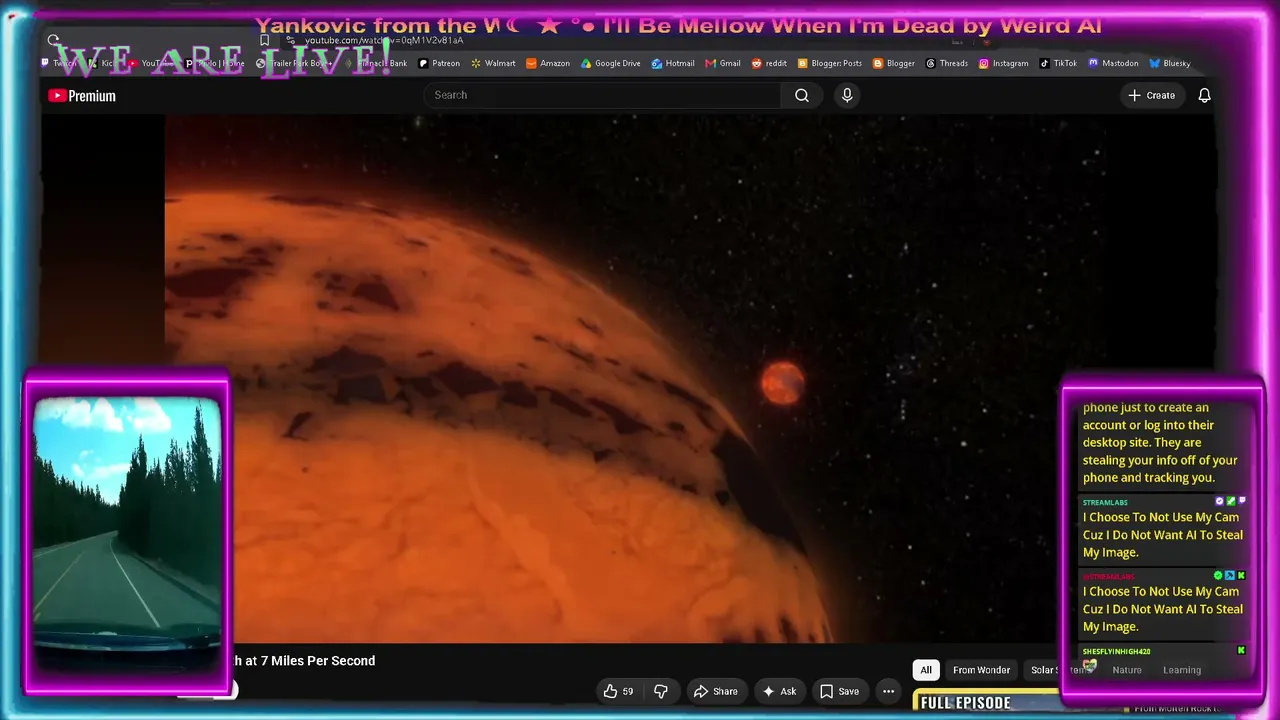Open the Instagram bookmark

pyautogui.click(x=1003, y=63)
